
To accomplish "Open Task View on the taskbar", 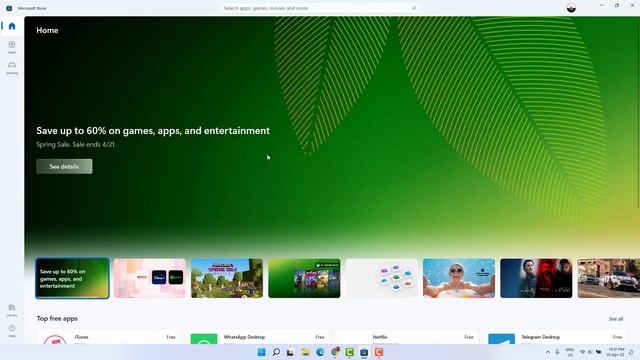I will (290, 352).
